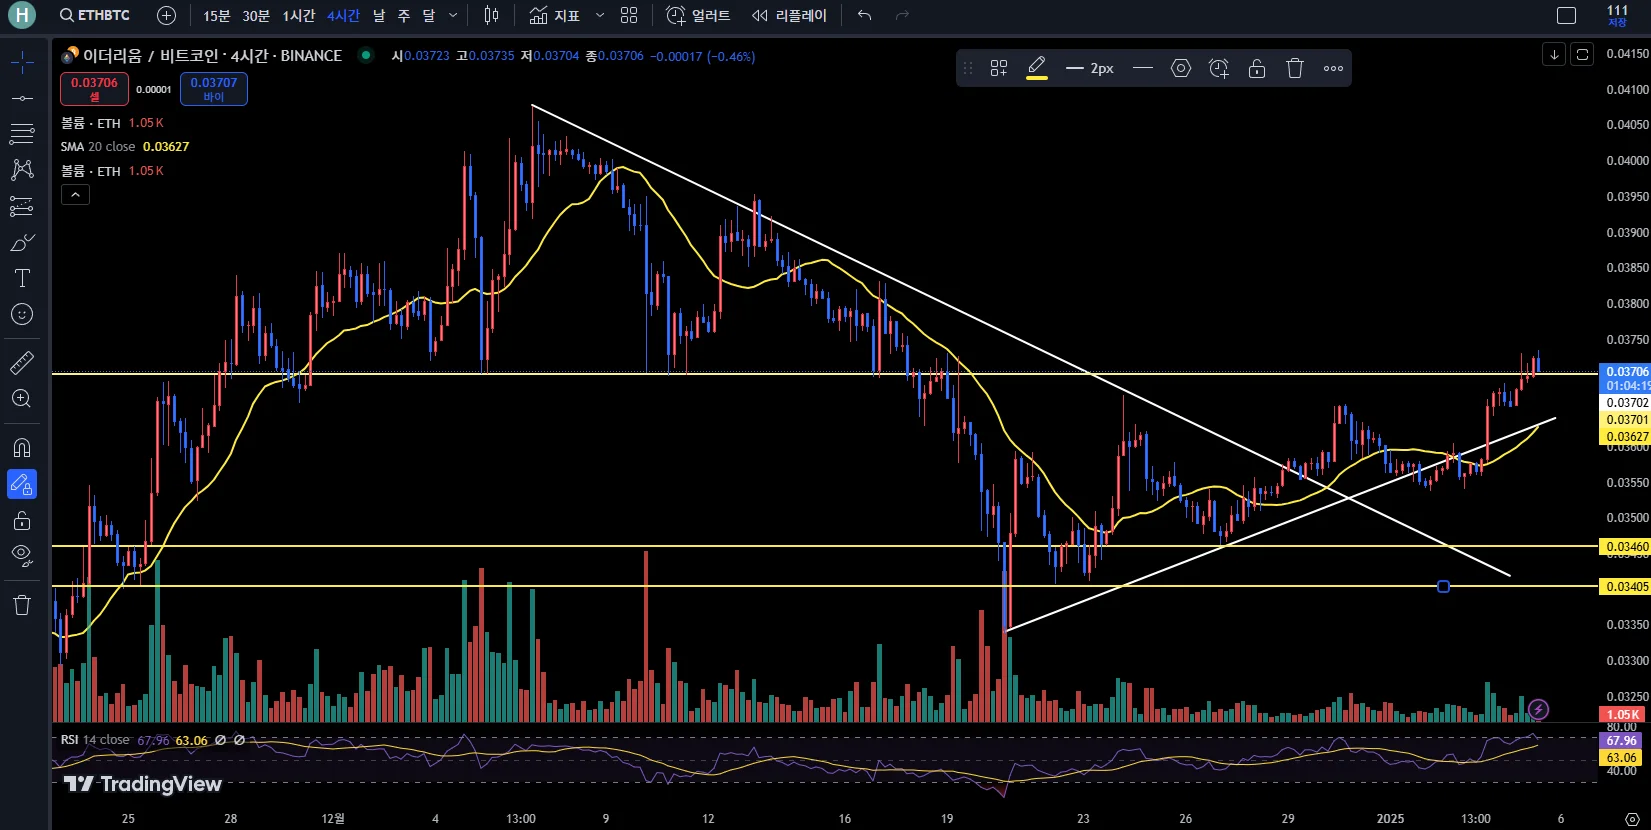Screen dimensions: 1651x830
Task: Select the trend line tool
Action: tap(22, 98)
